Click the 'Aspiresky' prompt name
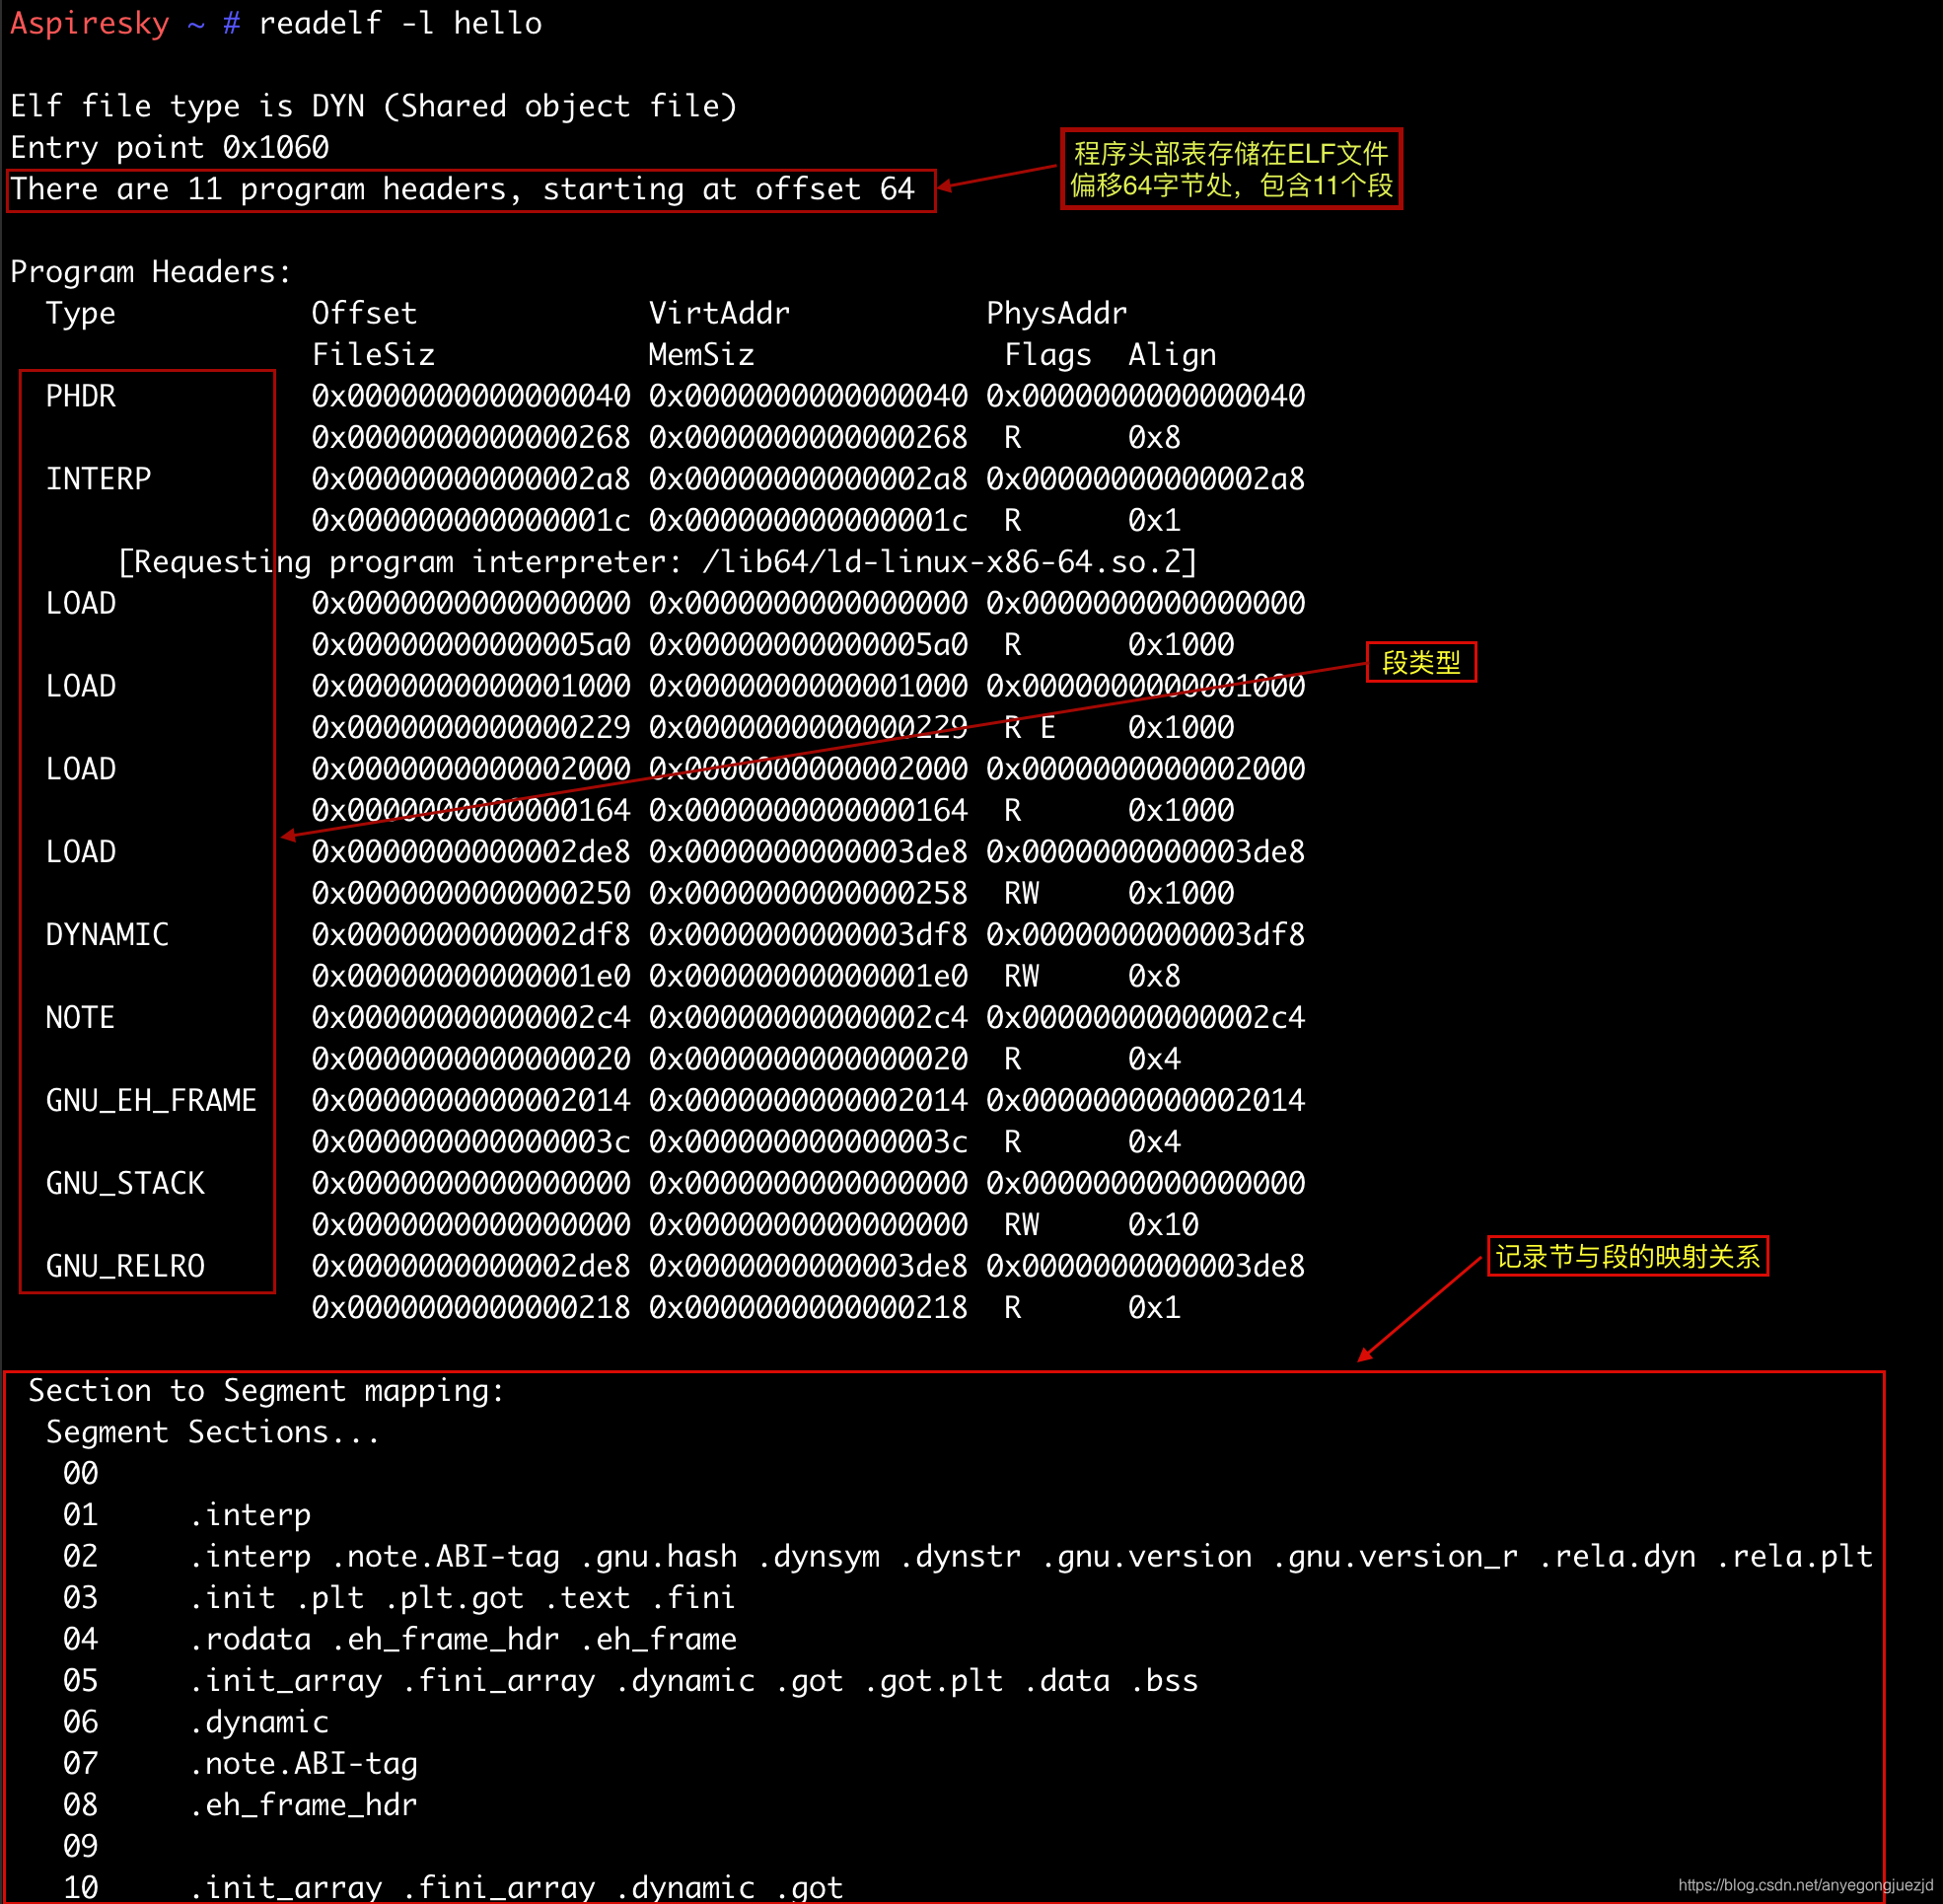 (90, 23)
